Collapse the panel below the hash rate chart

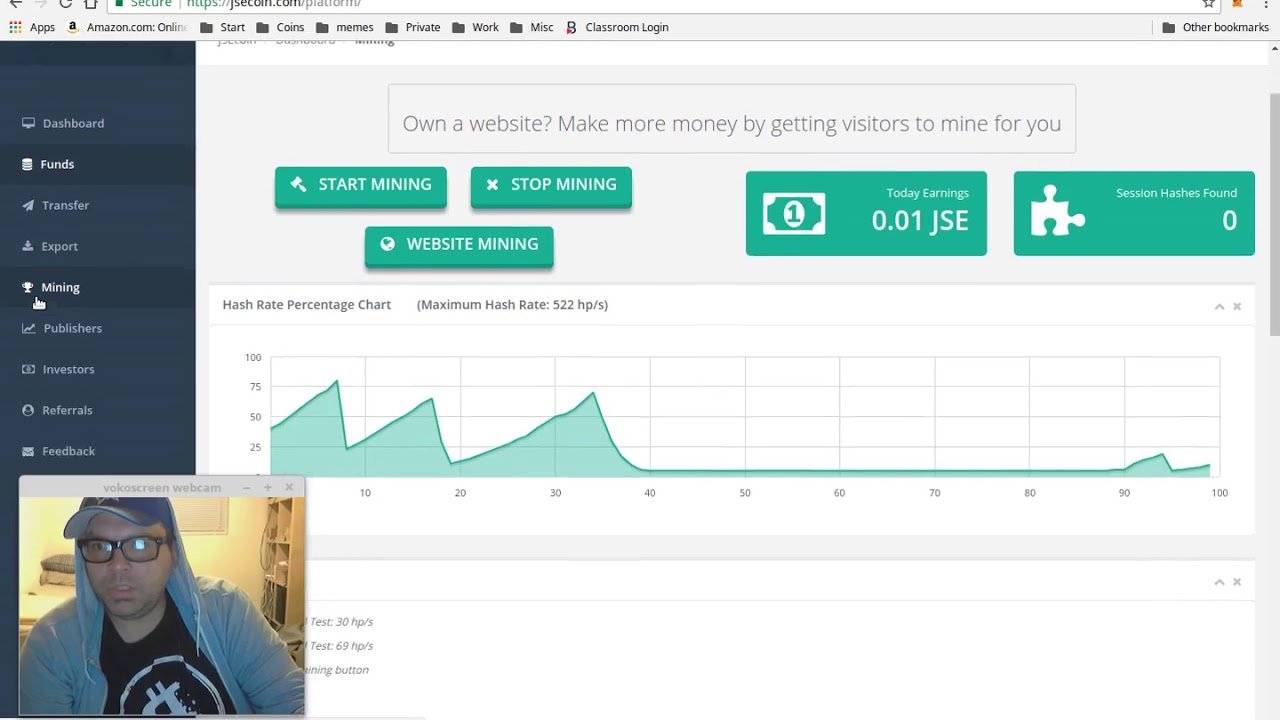click(x=1219, y=582)
